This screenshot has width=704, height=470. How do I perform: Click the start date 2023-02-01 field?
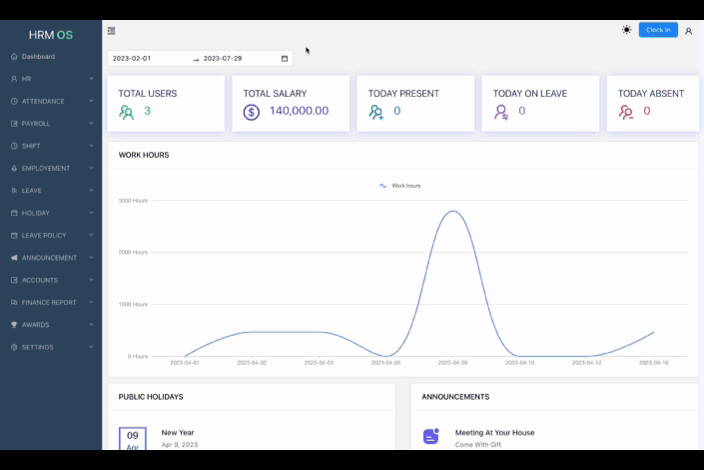(148, 58)
